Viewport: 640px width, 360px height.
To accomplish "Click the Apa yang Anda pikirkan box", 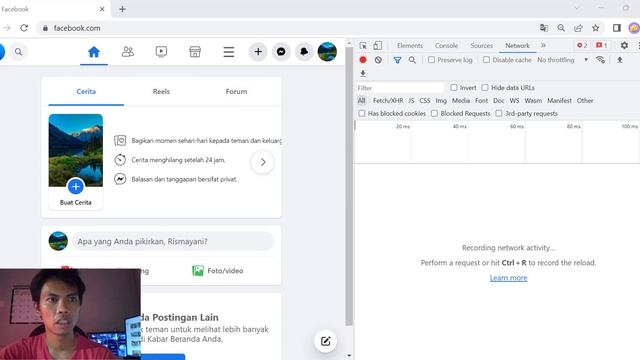I will click(173, 241).
